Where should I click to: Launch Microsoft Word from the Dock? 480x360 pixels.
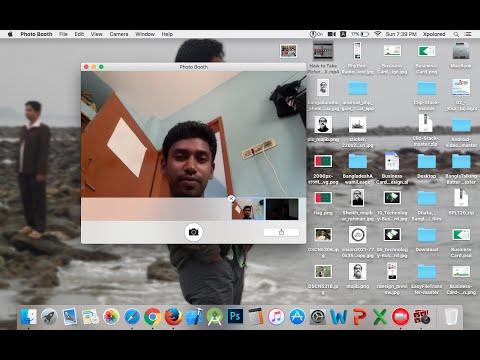339,317
